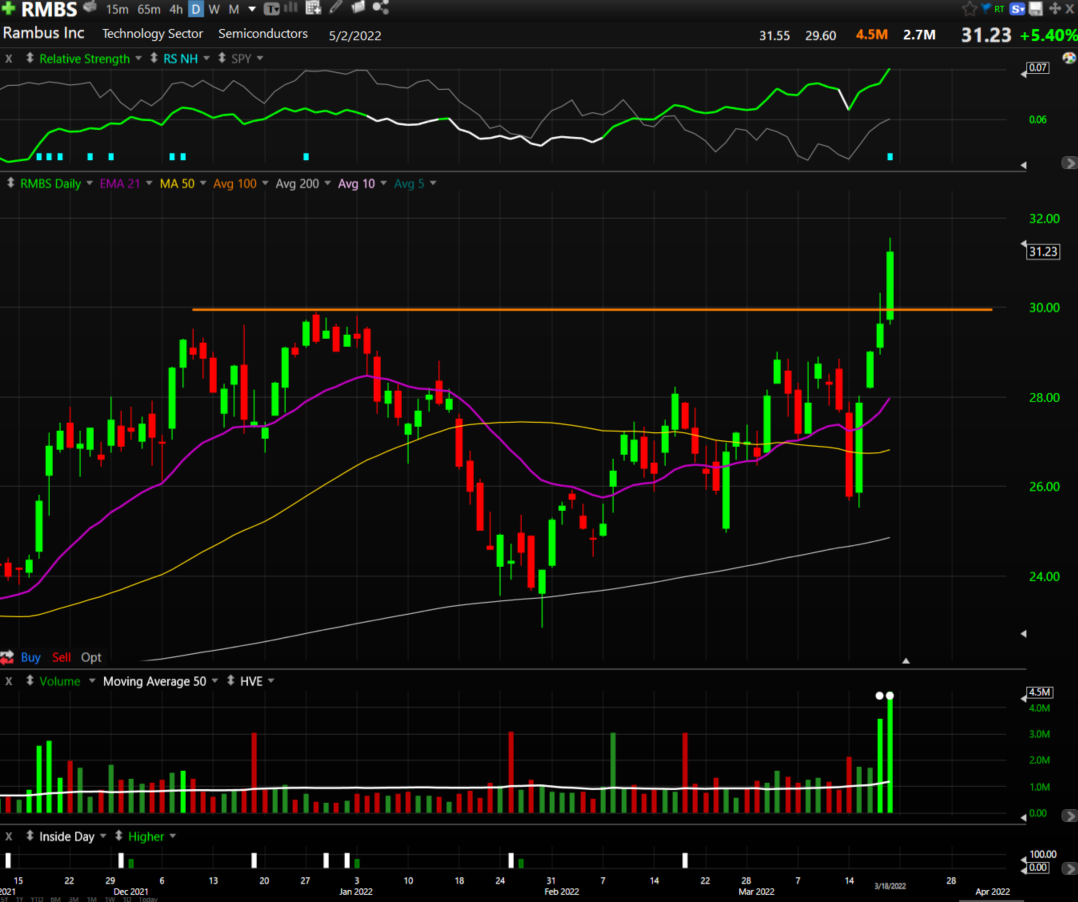Viewport: 1078px width, 902px height.
Task: Open the MA 50 dropdown arrow
Action: (x=203, y=183)
